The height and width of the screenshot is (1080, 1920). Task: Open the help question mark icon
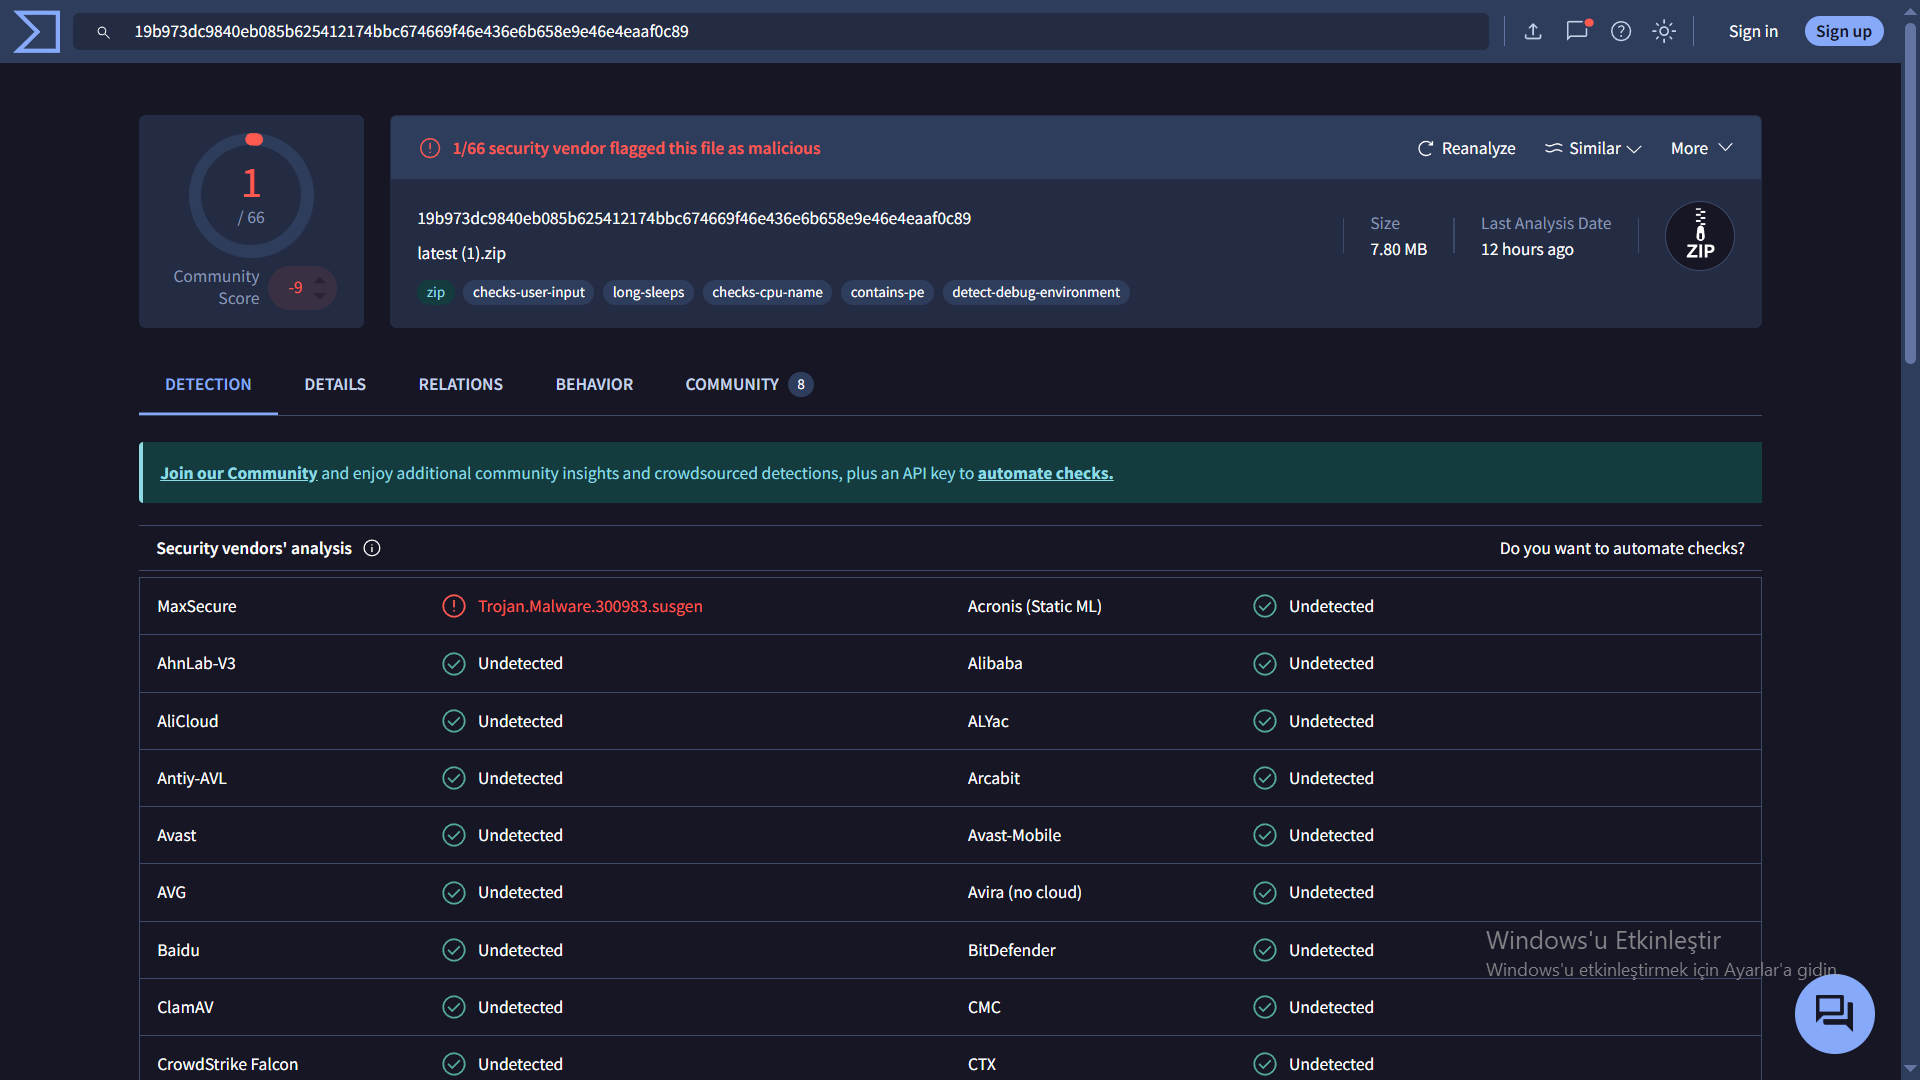pos(1621,31)
